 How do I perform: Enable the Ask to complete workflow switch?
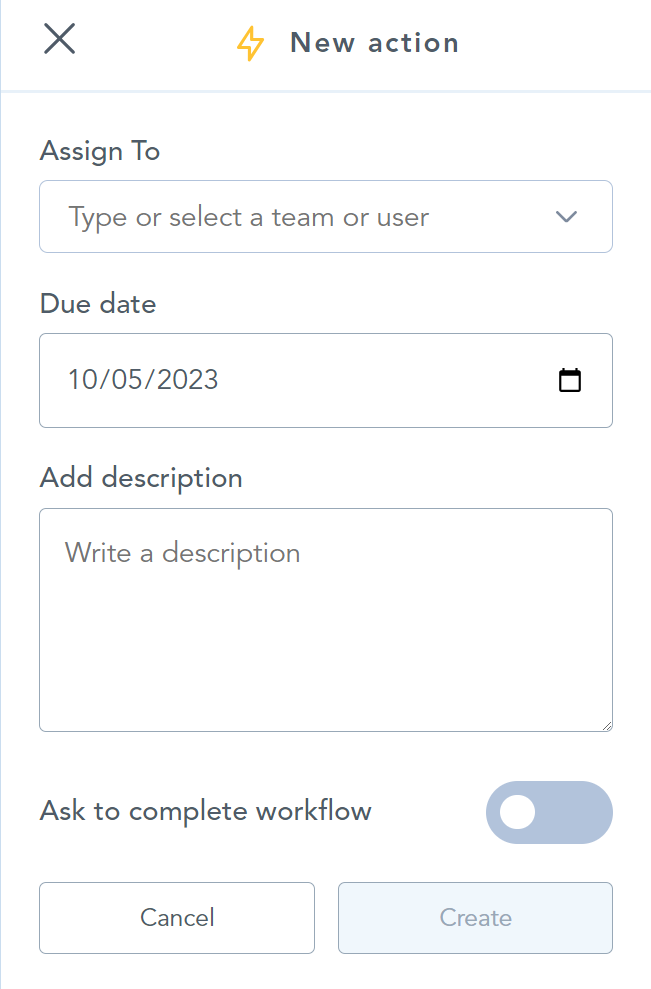549,812
